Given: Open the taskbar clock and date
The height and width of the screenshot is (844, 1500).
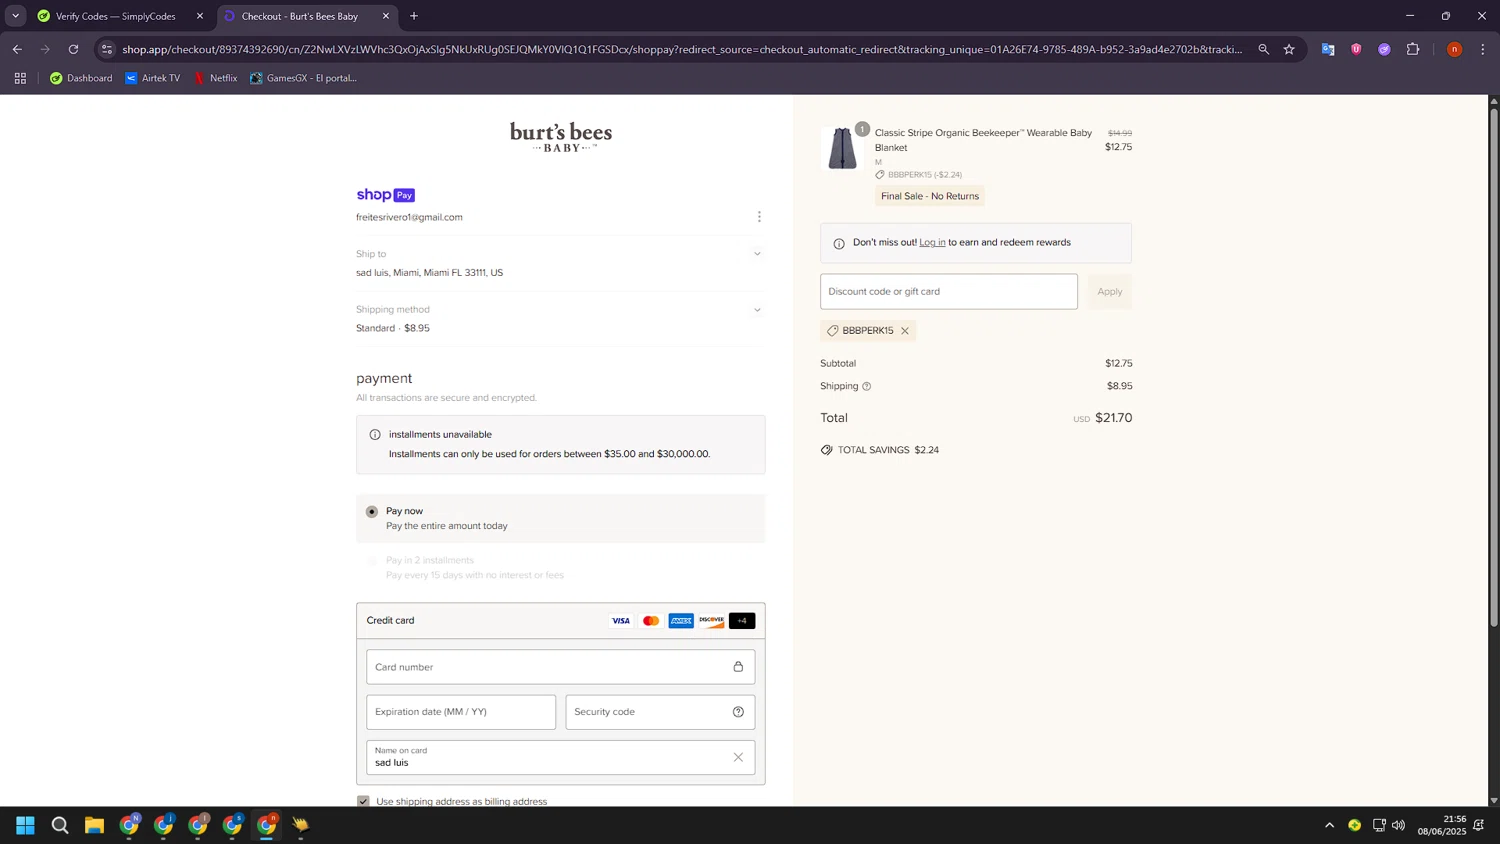Looking at the screenshot, I should pyautogui.click(x=1441, y=825).
